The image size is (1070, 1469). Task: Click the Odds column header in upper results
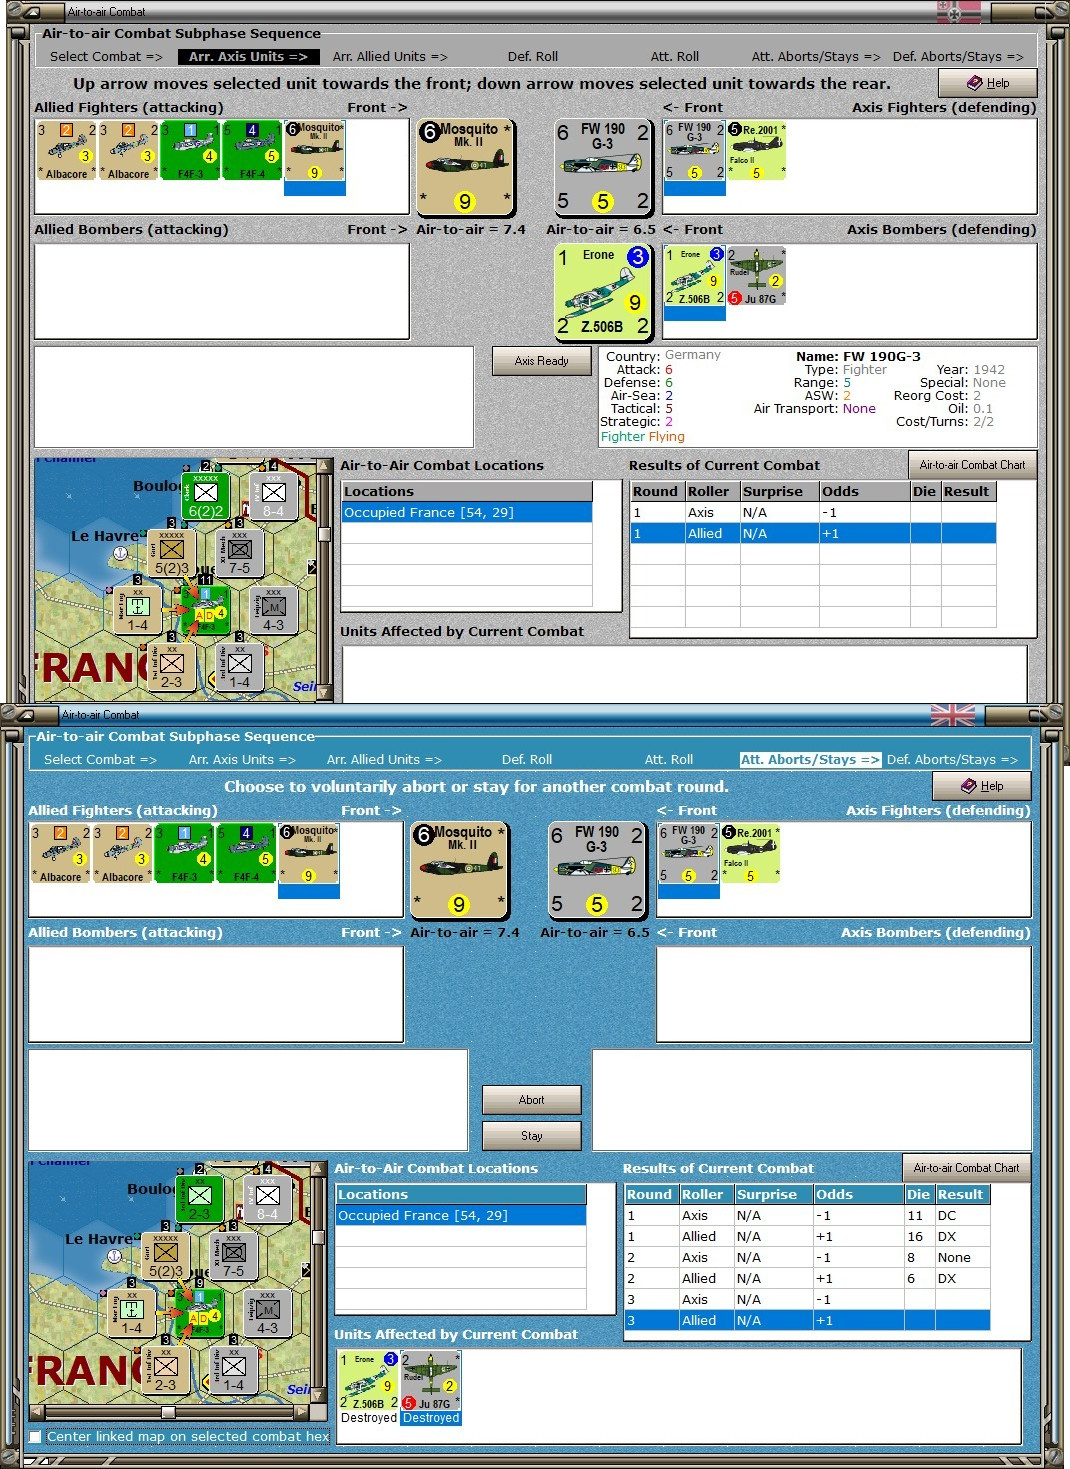click(863, 491)
